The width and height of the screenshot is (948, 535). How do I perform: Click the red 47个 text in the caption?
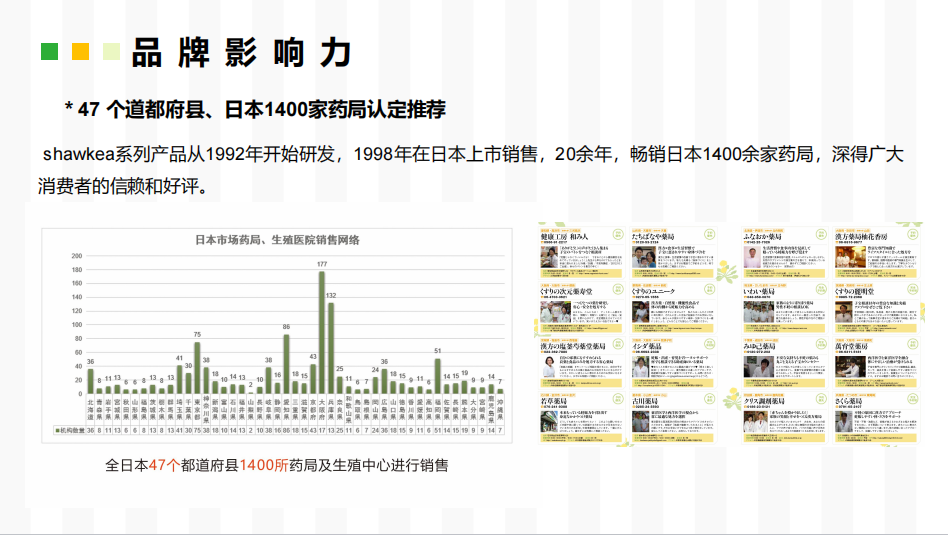click(x=163, y=465)
